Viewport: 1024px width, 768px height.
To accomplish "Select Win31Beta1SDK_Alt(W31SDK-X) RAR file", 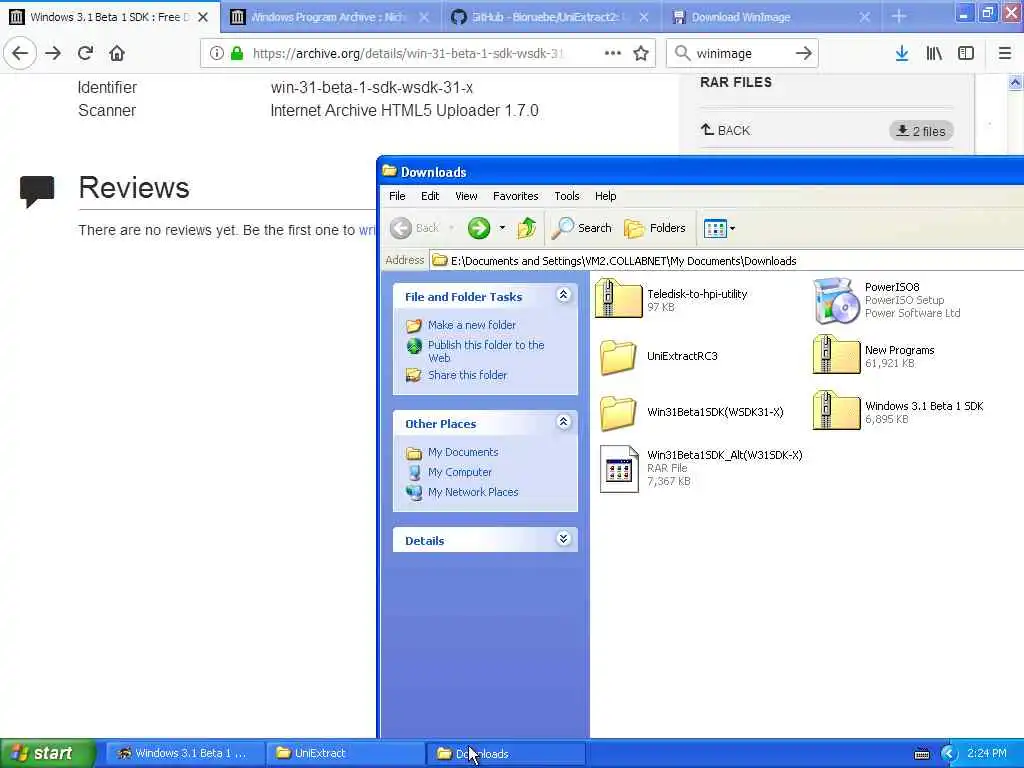I will point(701,468).
